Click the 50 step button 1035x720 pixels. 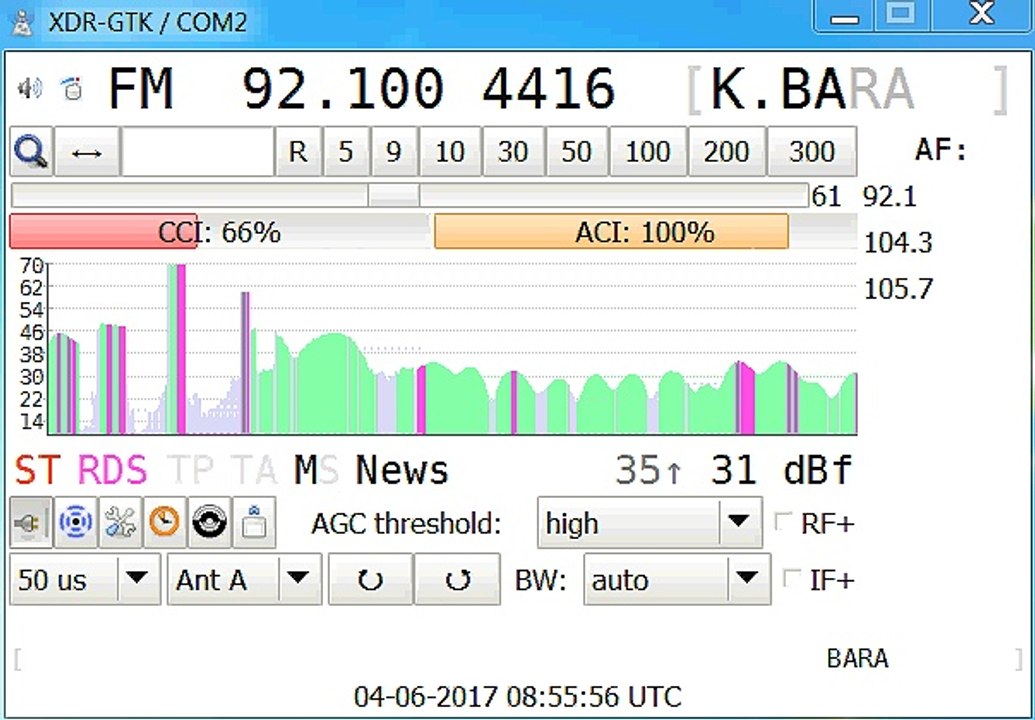pyautogui.click(x=576, y=152)
